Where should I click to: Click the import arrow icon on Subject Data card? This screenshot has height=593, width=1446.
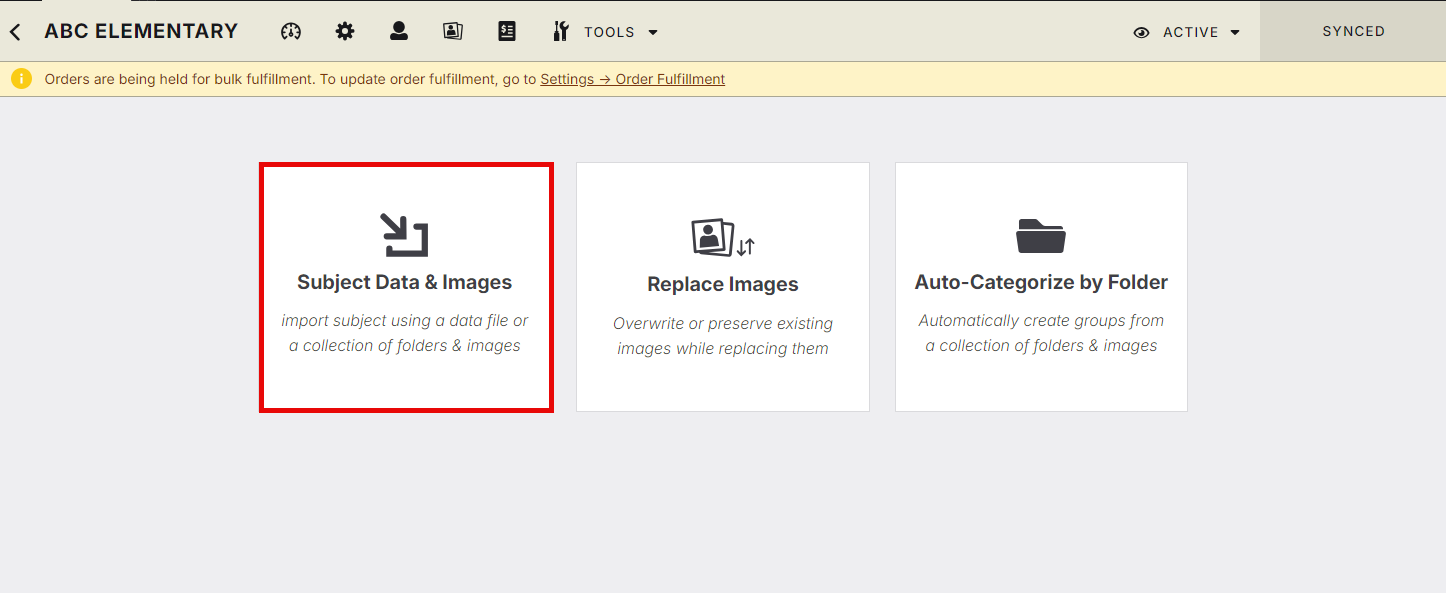click(x=405, y=235)
